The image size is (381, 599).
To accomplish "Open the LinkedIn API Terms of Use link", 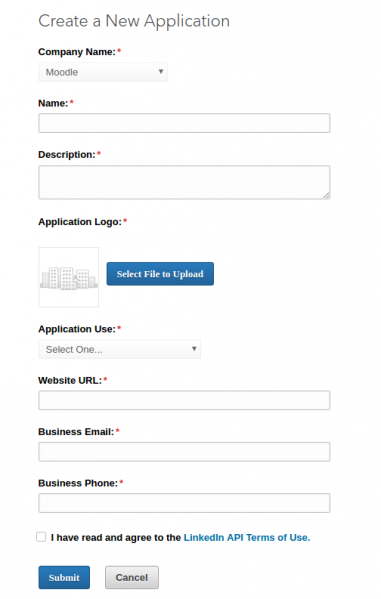I will point(247,537).
